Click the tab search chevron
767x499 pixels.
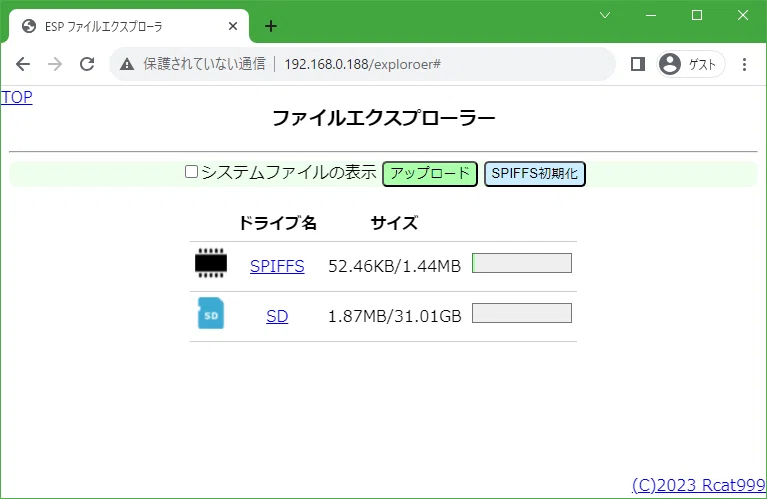pos(605,15)
